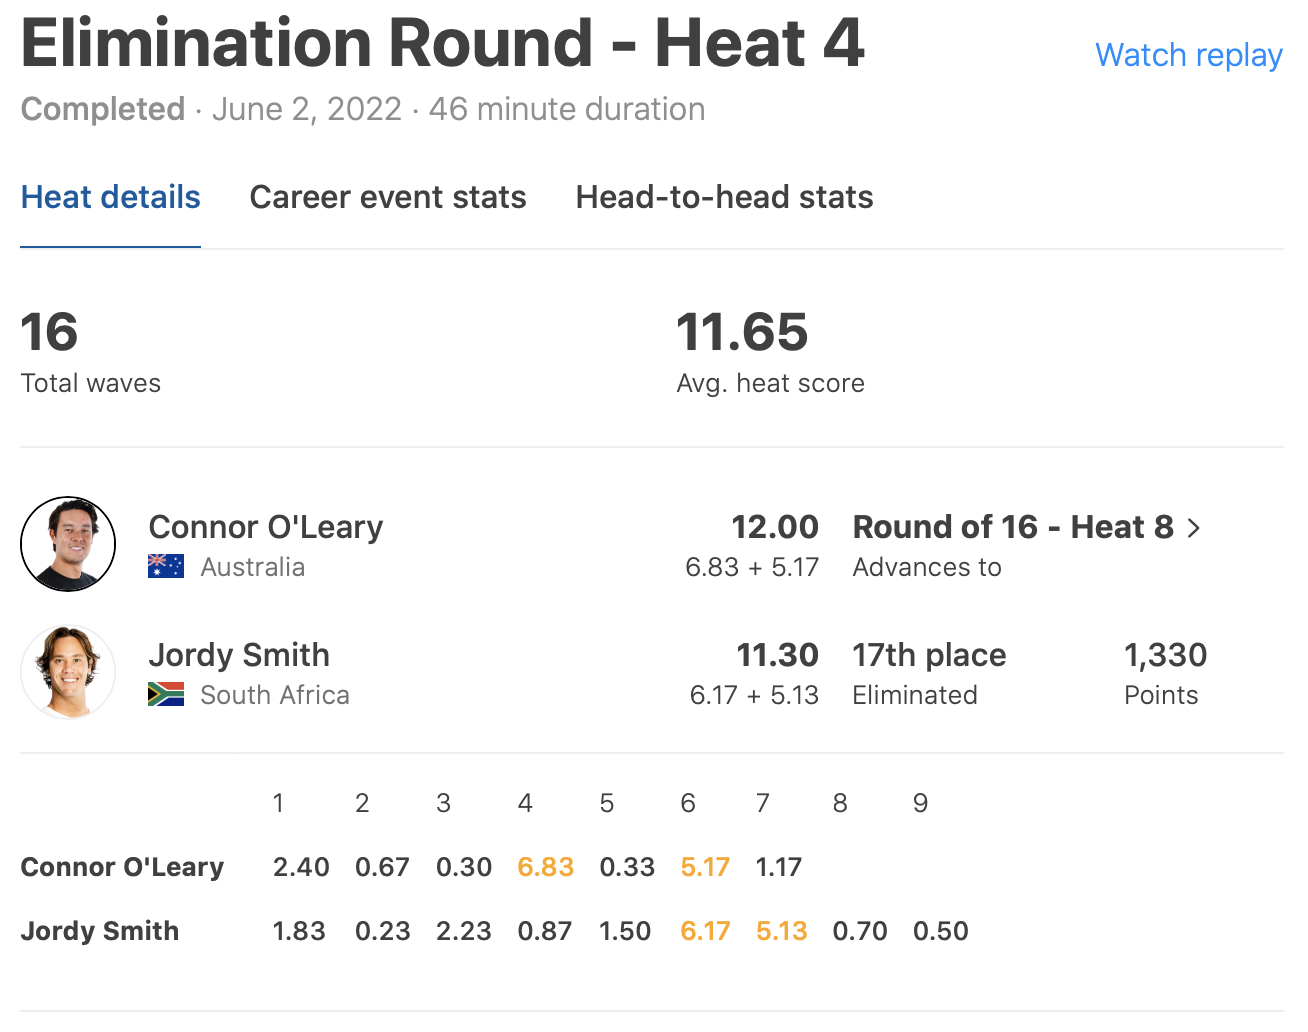Click Jordy Smith's 1,330 points value

point(1165,655)
